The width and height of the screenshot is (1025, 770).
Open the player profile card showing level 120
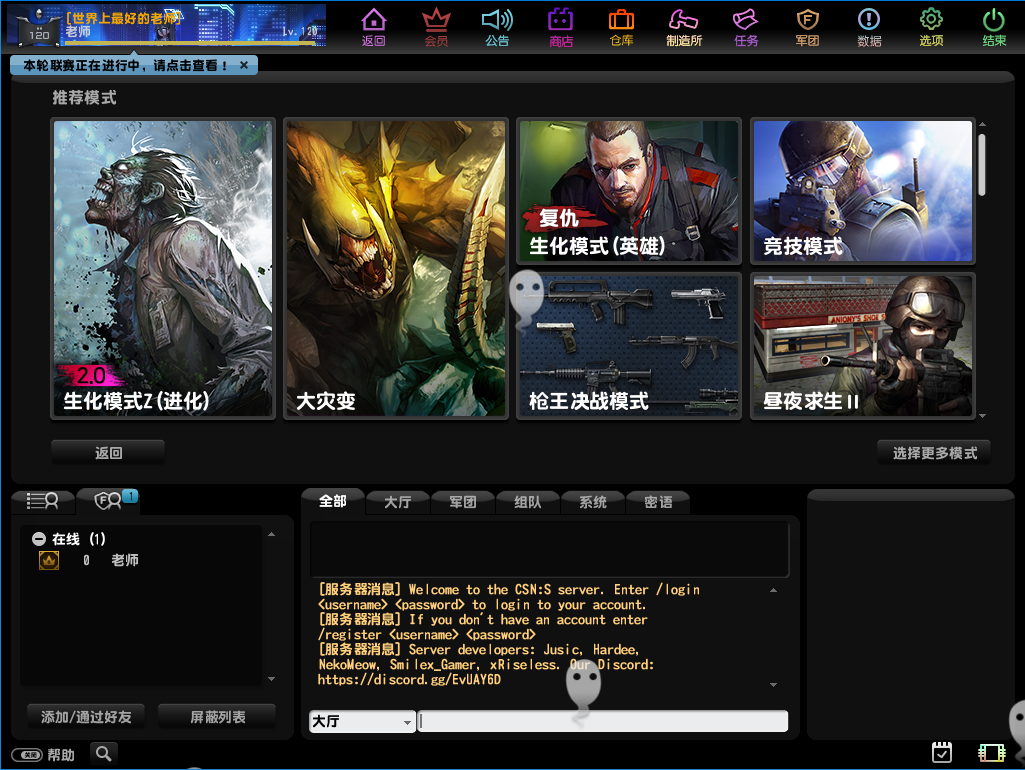click(x=167, y=26)
